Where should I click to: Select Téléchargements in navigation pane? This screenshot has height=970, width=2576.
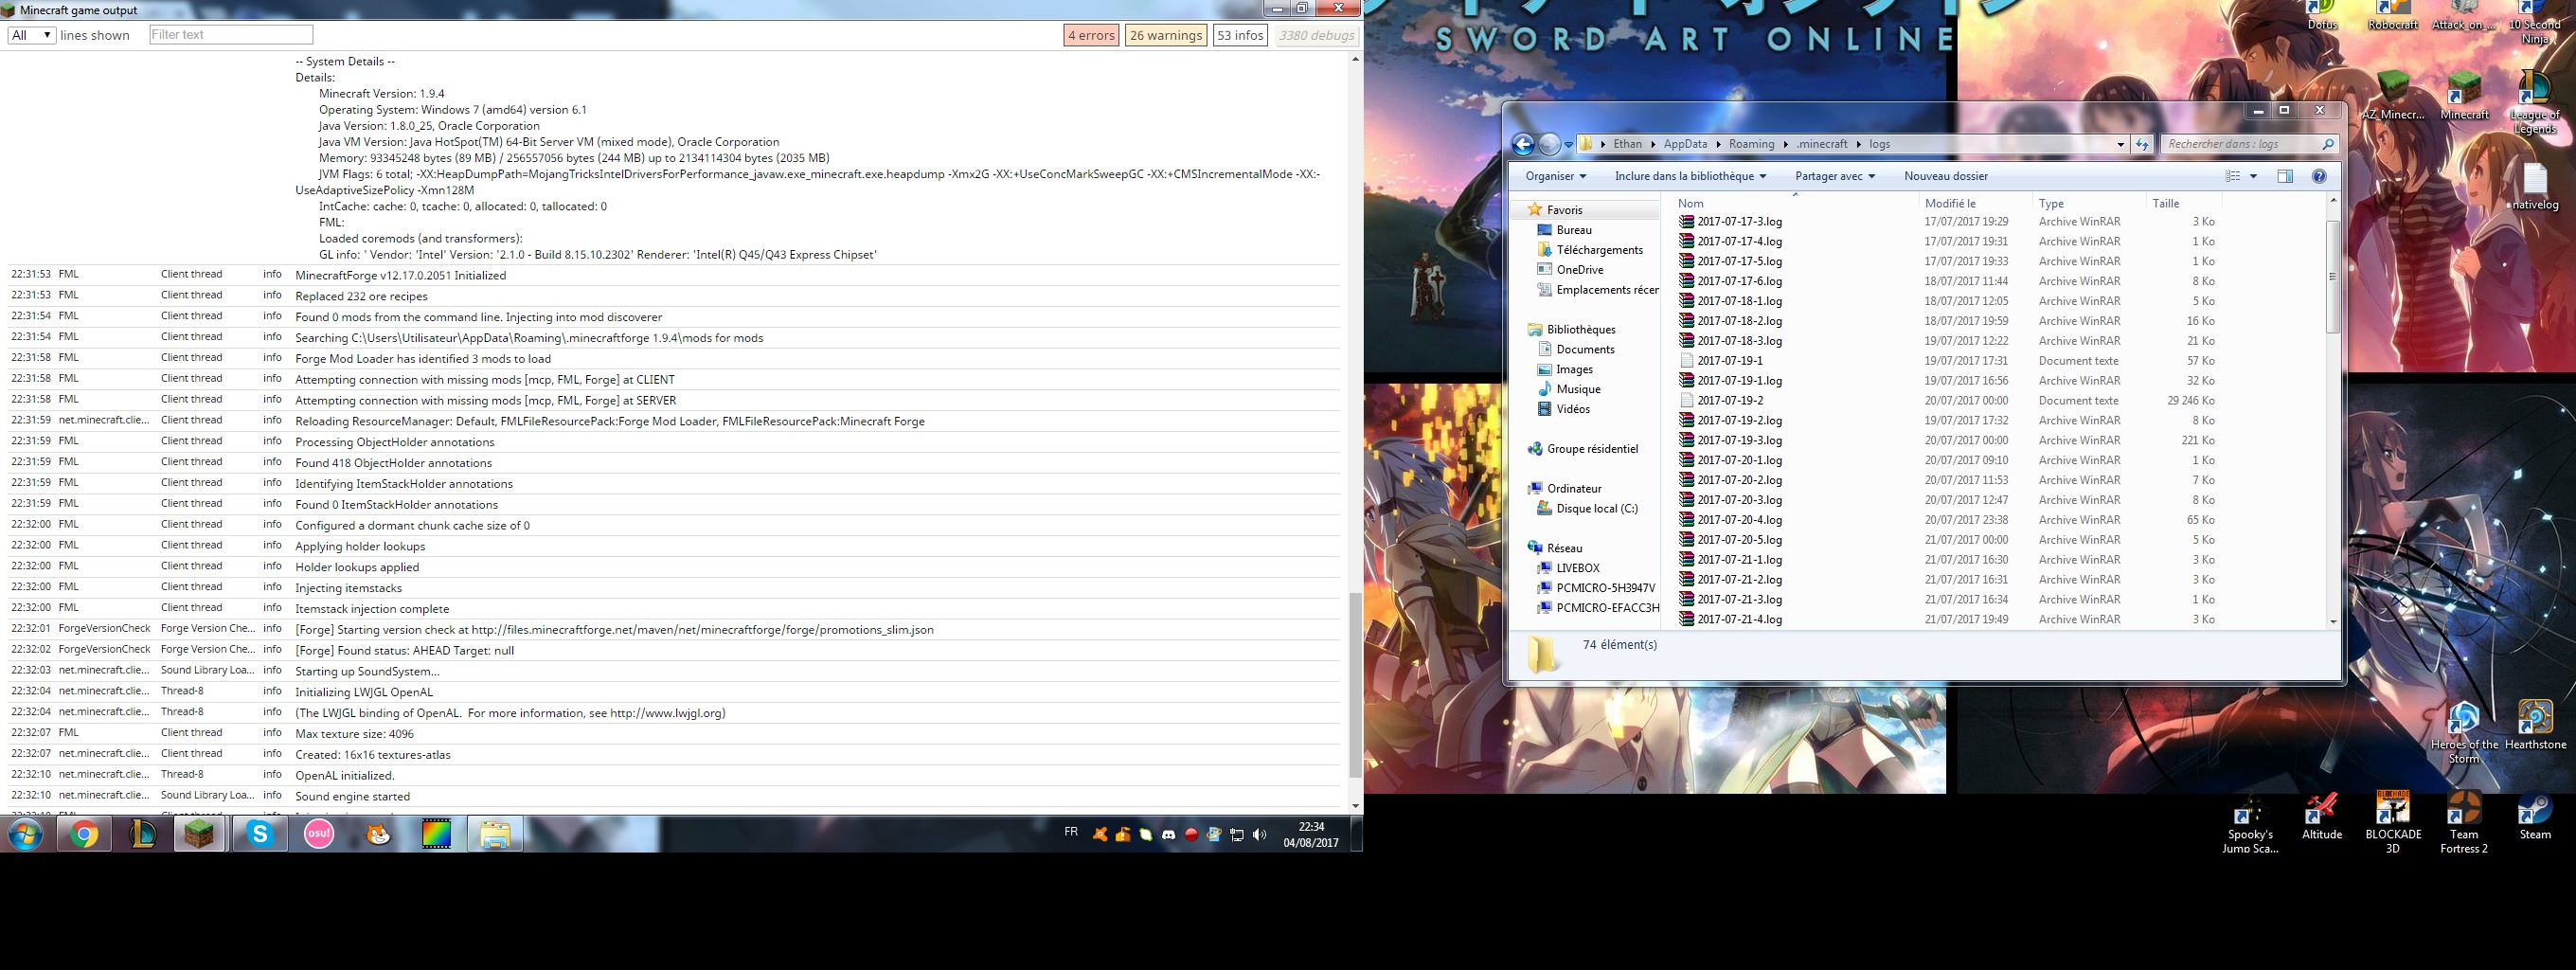click(1599, 250)
